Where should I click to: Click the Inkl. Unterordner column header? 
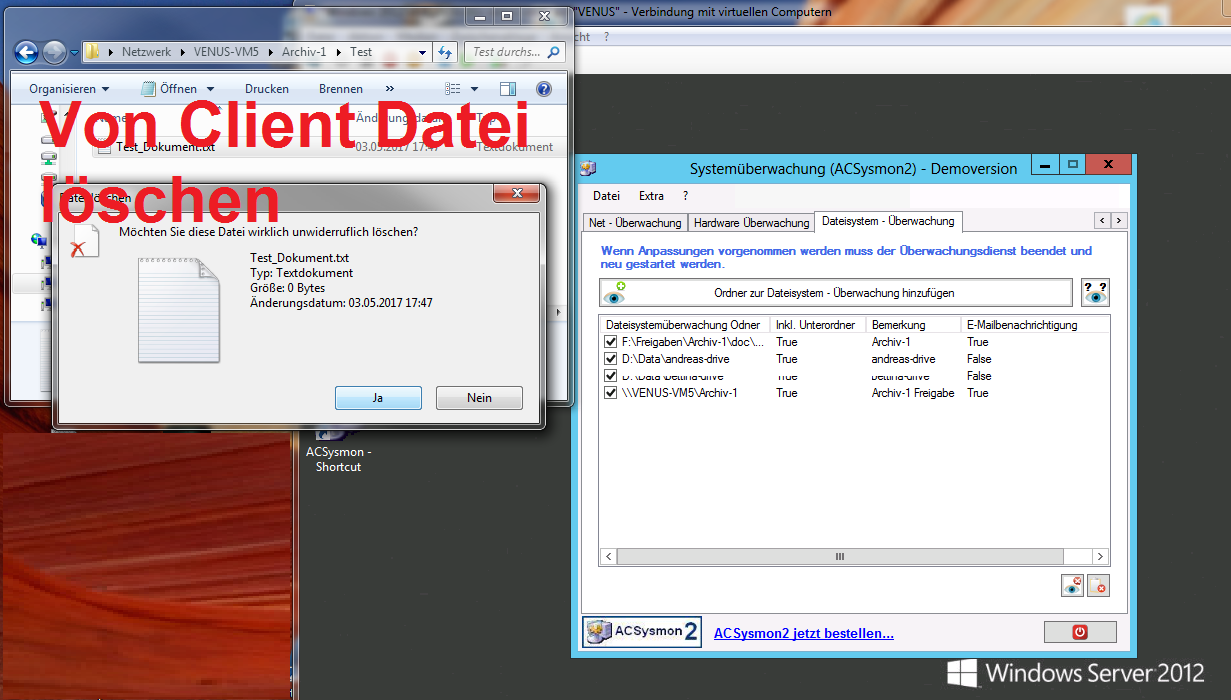pos(817,325)
